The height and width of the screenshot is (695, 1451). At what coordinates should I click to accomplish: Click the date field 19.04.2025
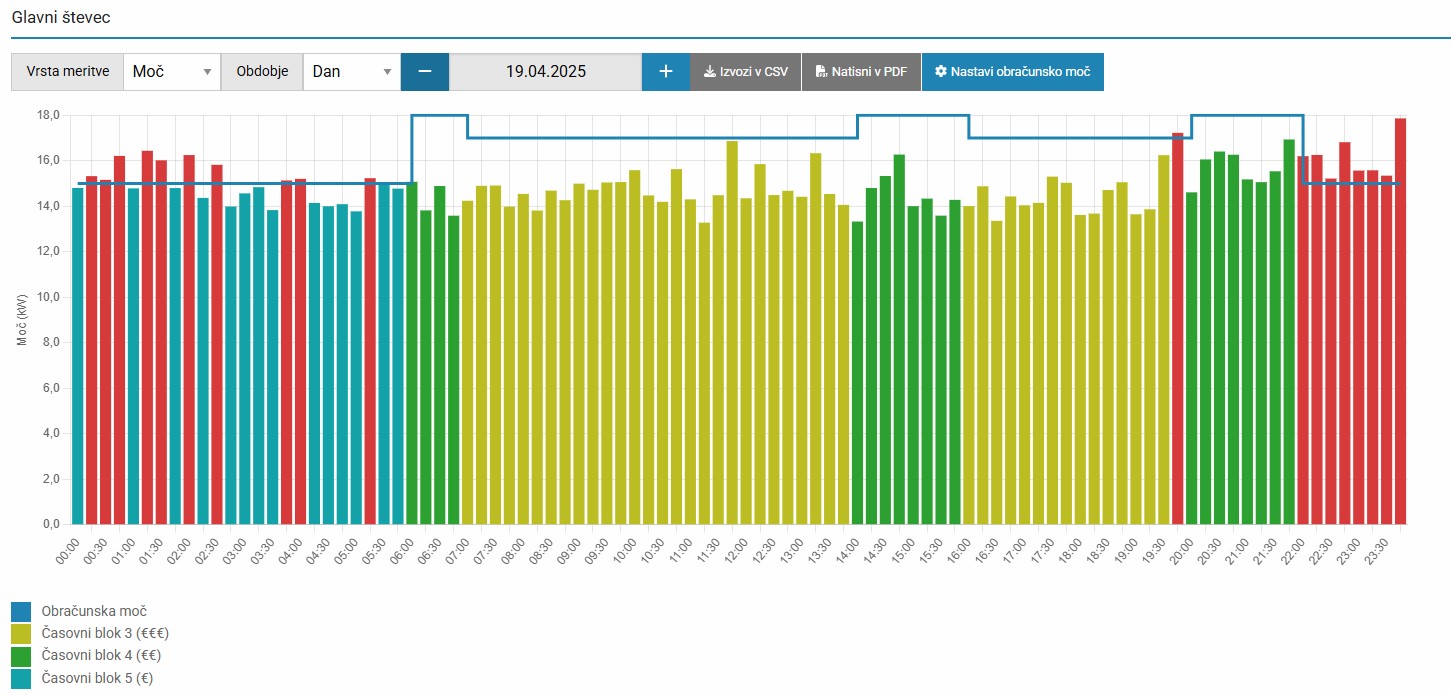pos(545,72)
